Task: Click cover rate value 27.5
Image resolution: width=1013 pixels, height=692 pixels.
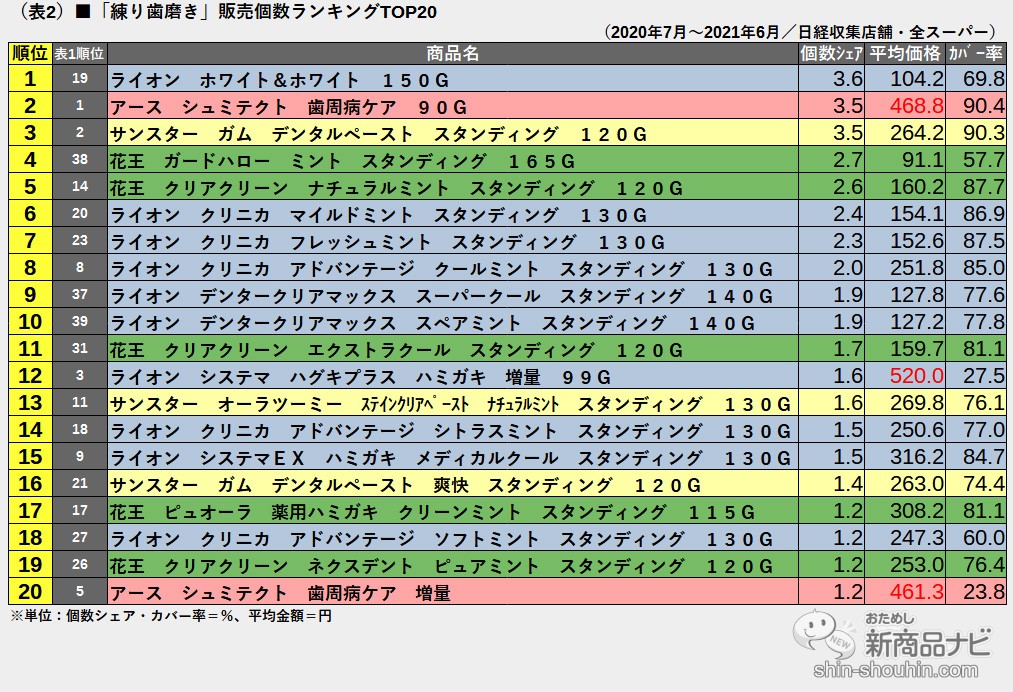Action: (984, 376)
